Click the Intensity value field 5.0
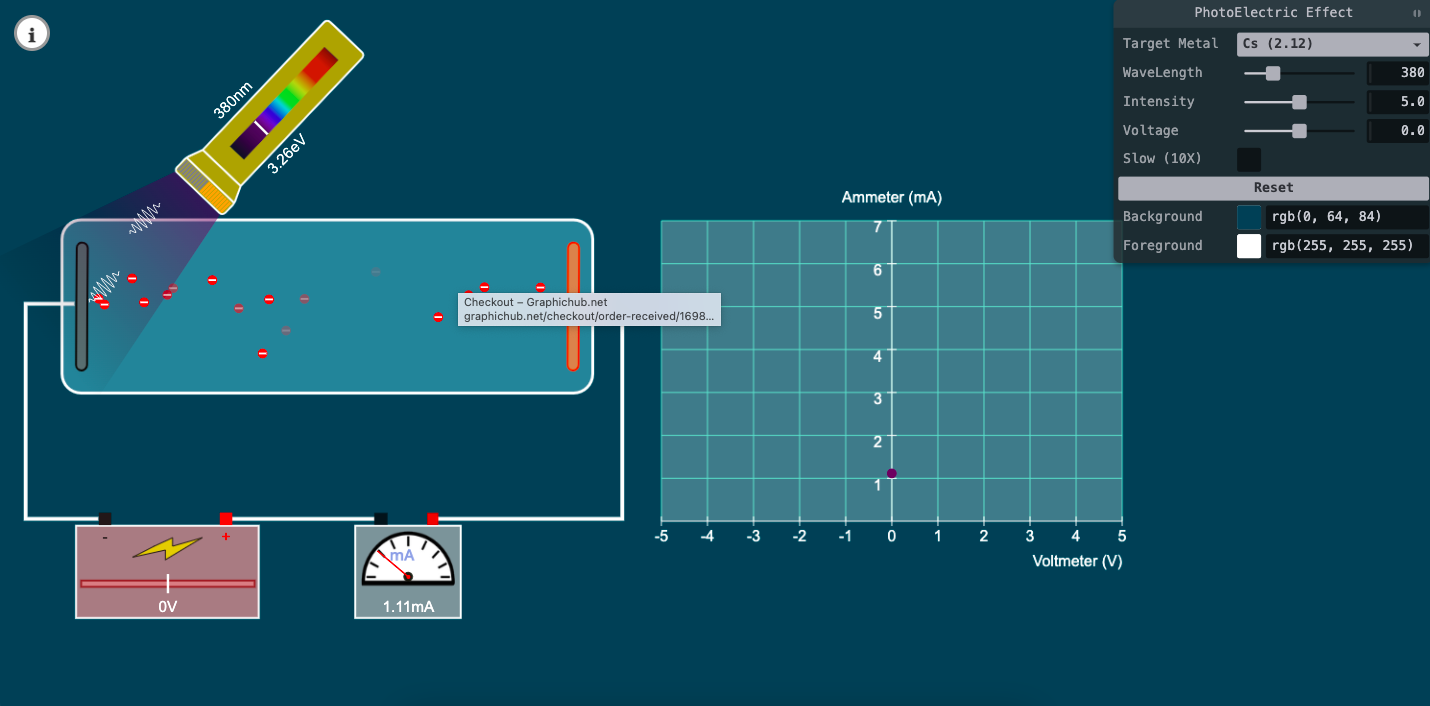The height and width of the screenshot is (706, 1430). [1398, 102]
